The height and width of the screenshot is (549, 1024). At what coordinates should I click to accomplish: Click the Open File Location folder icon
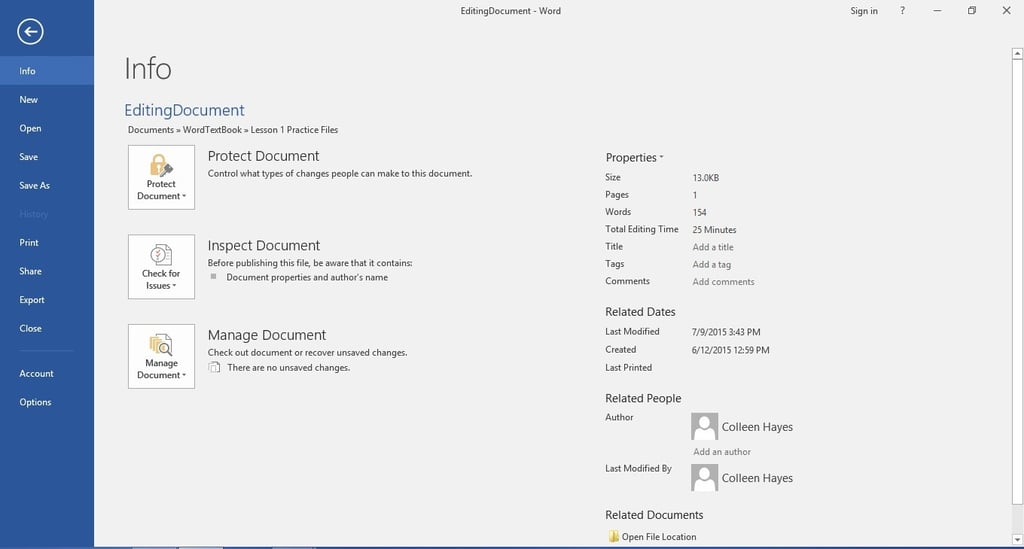(613, 537)
